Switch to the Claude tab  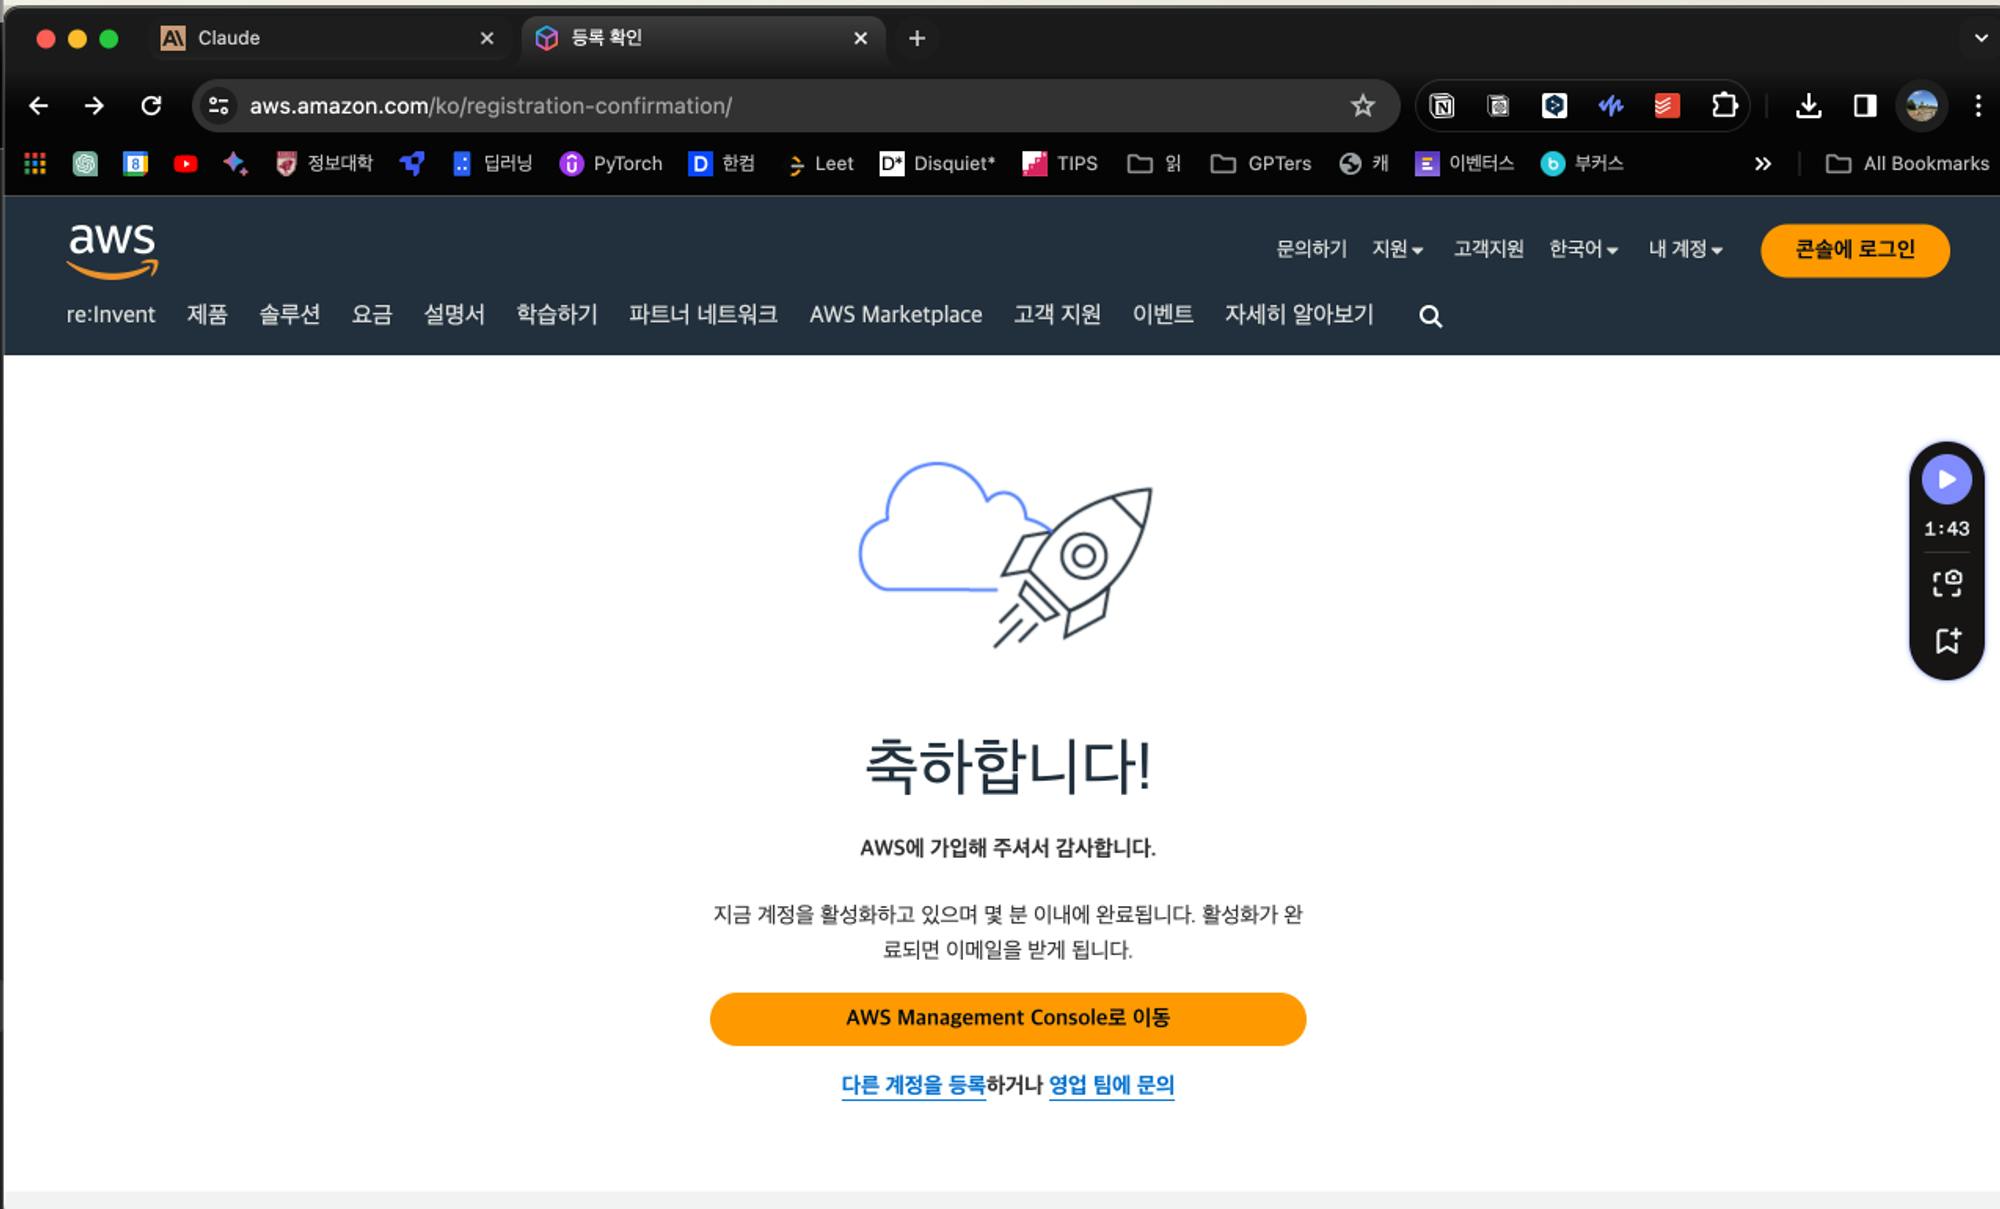pos(328,38)
